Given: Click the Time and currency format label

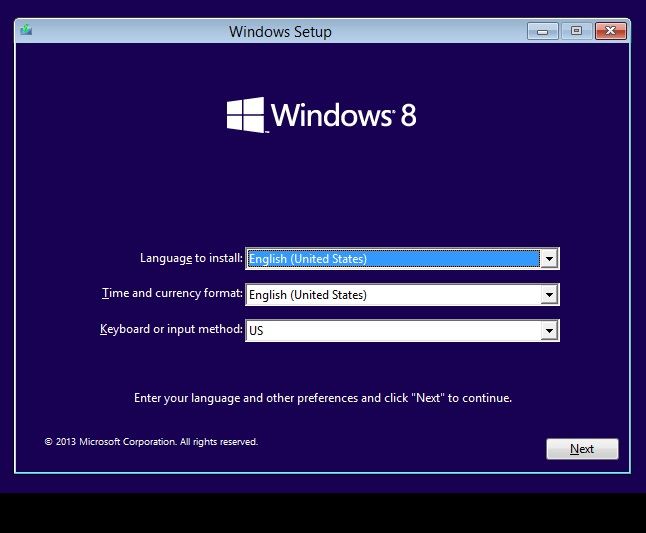Looking at the screenshot, I should point(172,293).
